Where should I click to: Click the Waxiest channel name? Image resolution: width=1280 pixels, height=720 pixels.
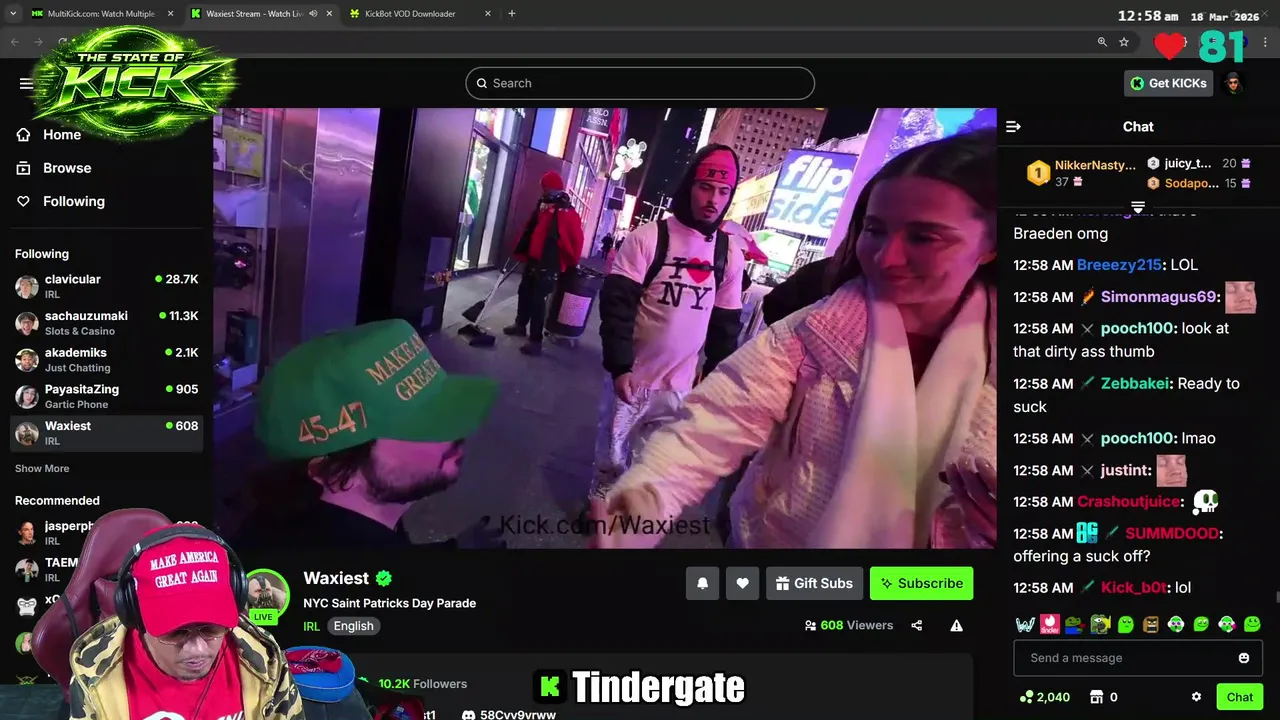click(x=336, y=578)
